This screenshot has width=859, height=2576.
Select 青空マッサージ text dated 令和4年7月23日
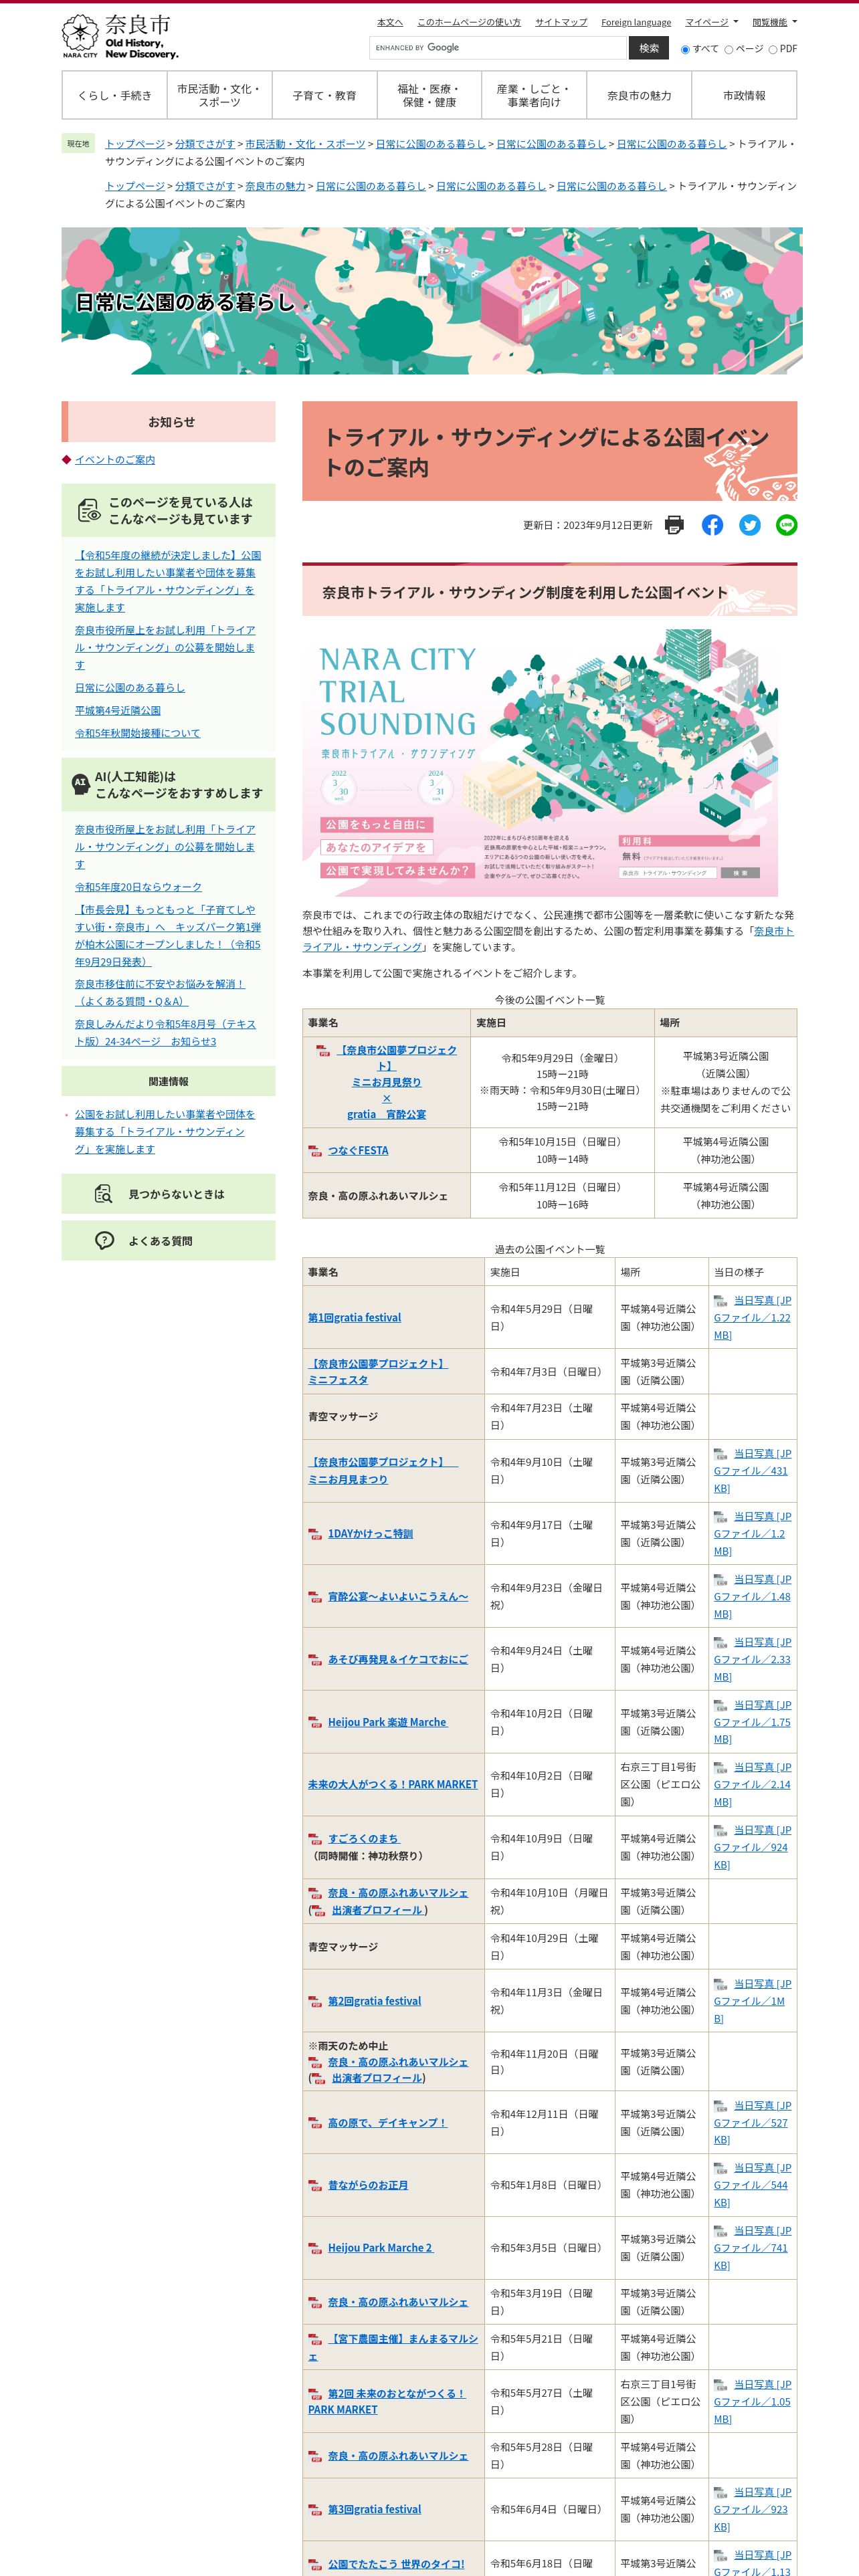(x=343, y=1417)
